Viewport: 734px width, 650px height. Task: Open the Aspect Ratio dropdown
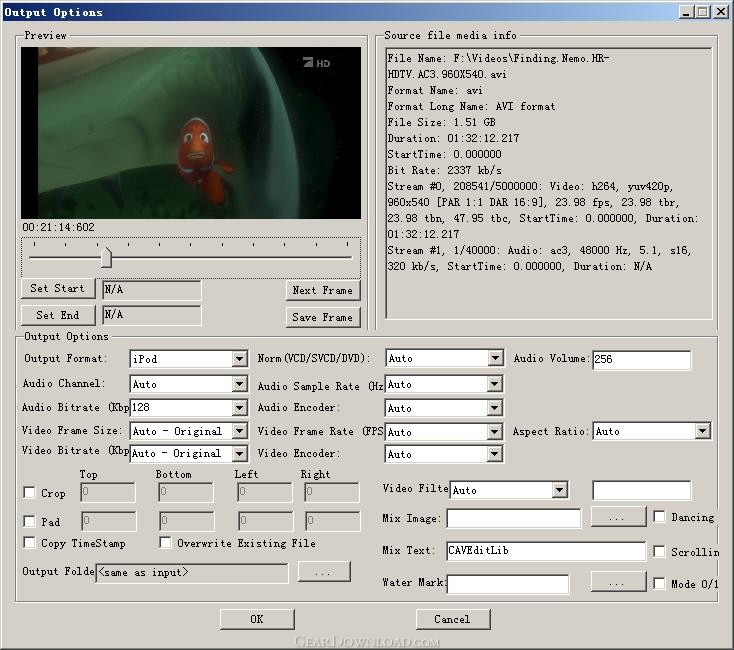coord(652,431)
